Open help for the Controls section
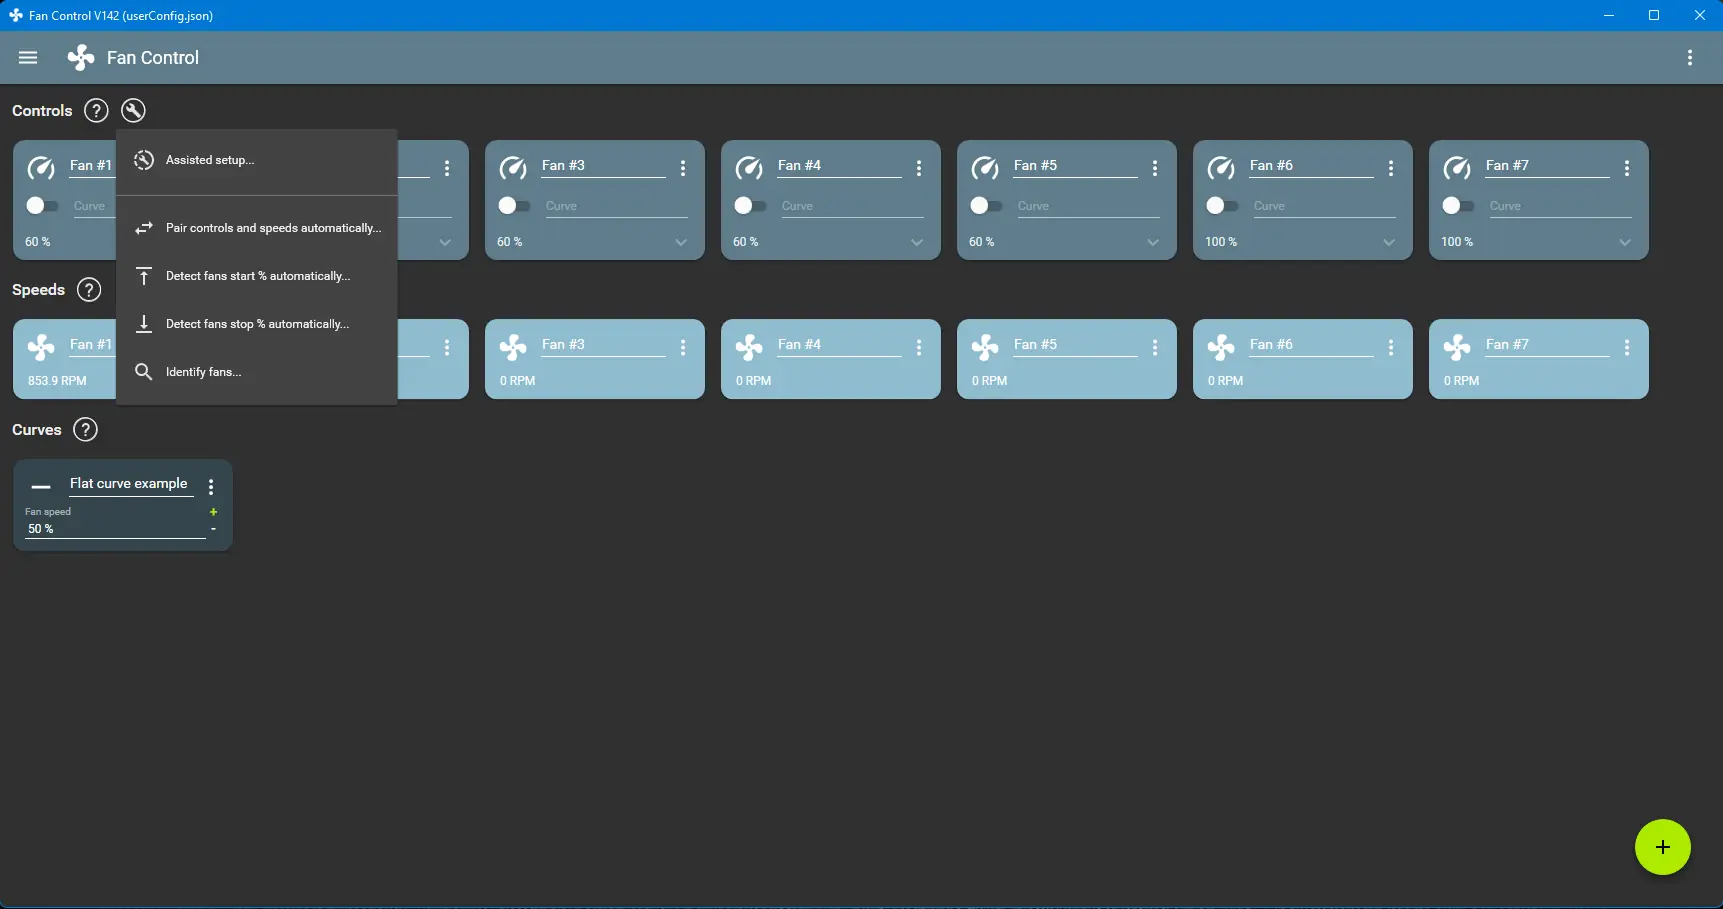1723x909 pixels. 96,110
